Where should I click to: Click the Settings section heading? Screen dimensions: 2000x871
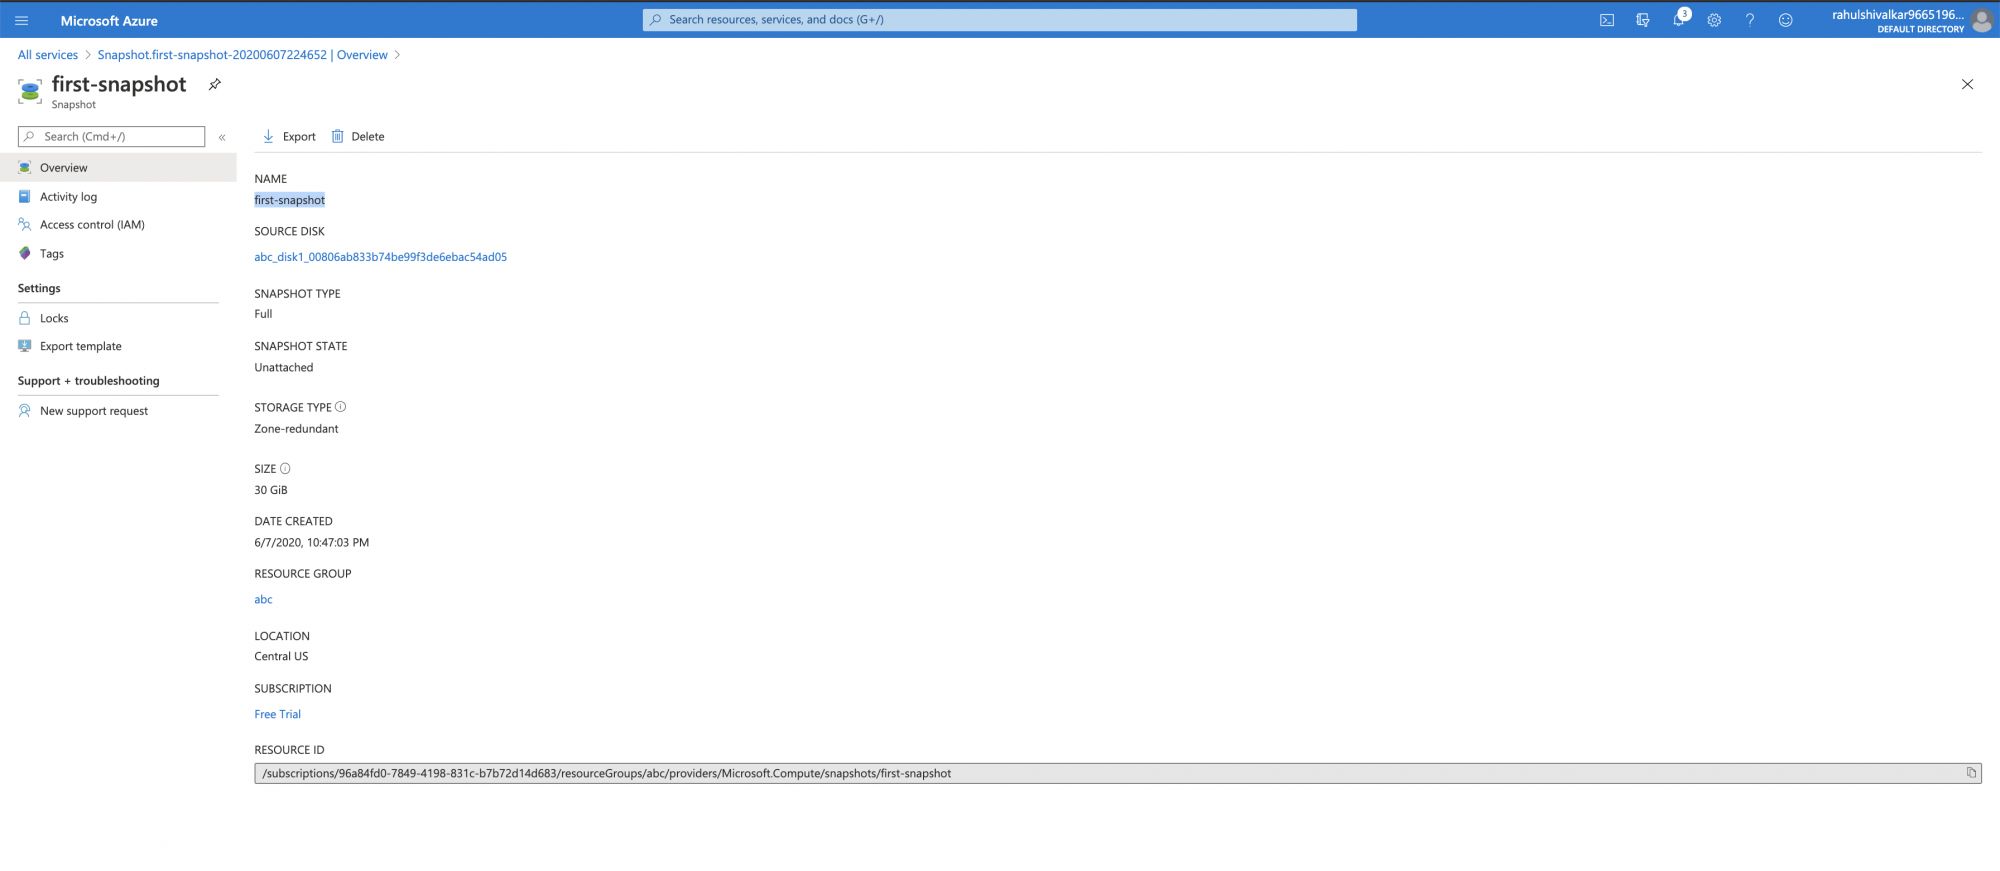39,288
